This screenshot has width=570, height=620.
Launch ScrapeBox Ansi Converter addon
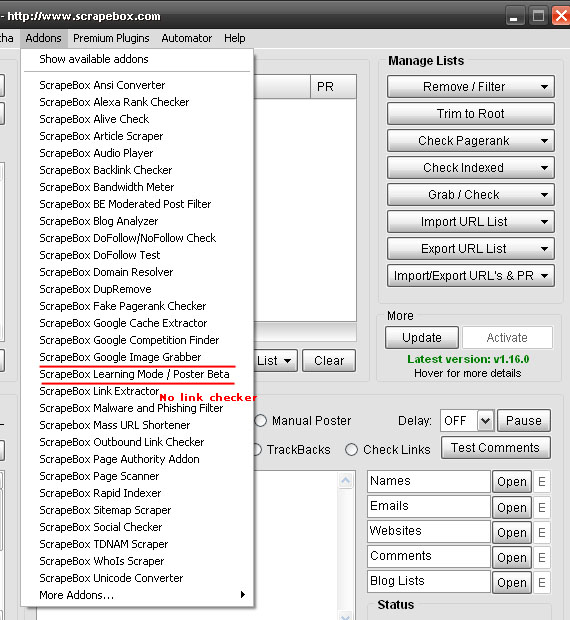(x=137, y=85)
